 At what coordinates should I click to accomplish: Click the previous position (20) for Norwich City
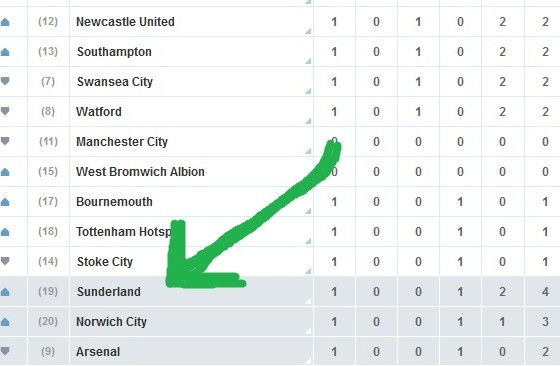(48, 321)
